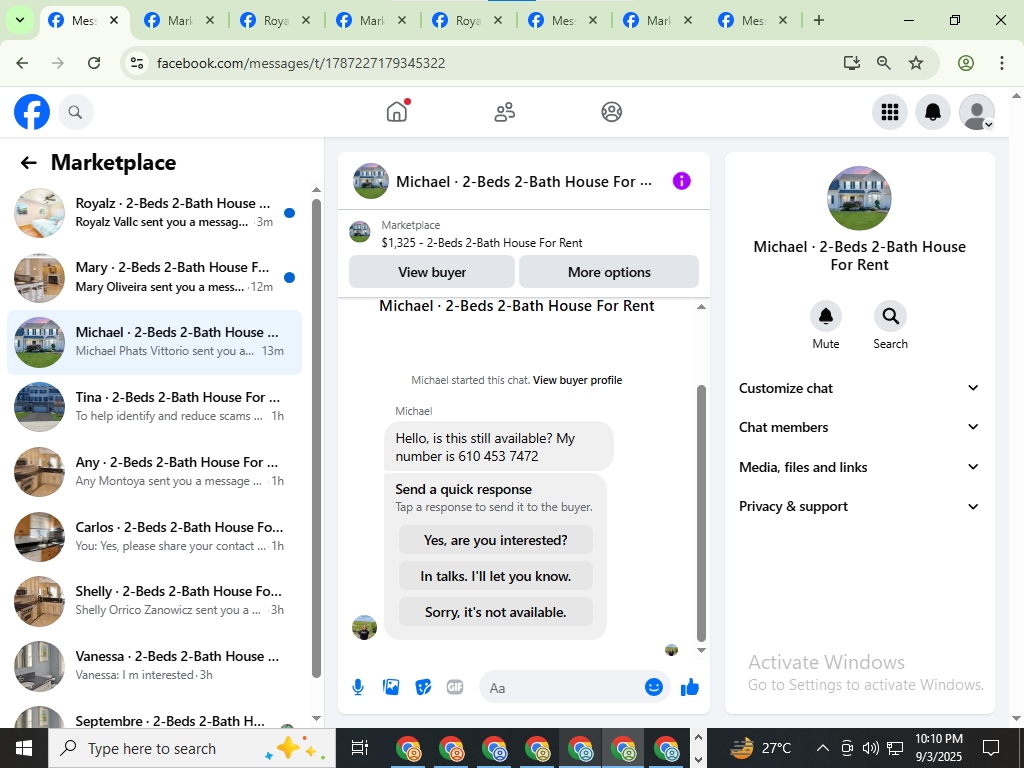
Task: Open Royalz conversation in list
Action: (154, 213)
